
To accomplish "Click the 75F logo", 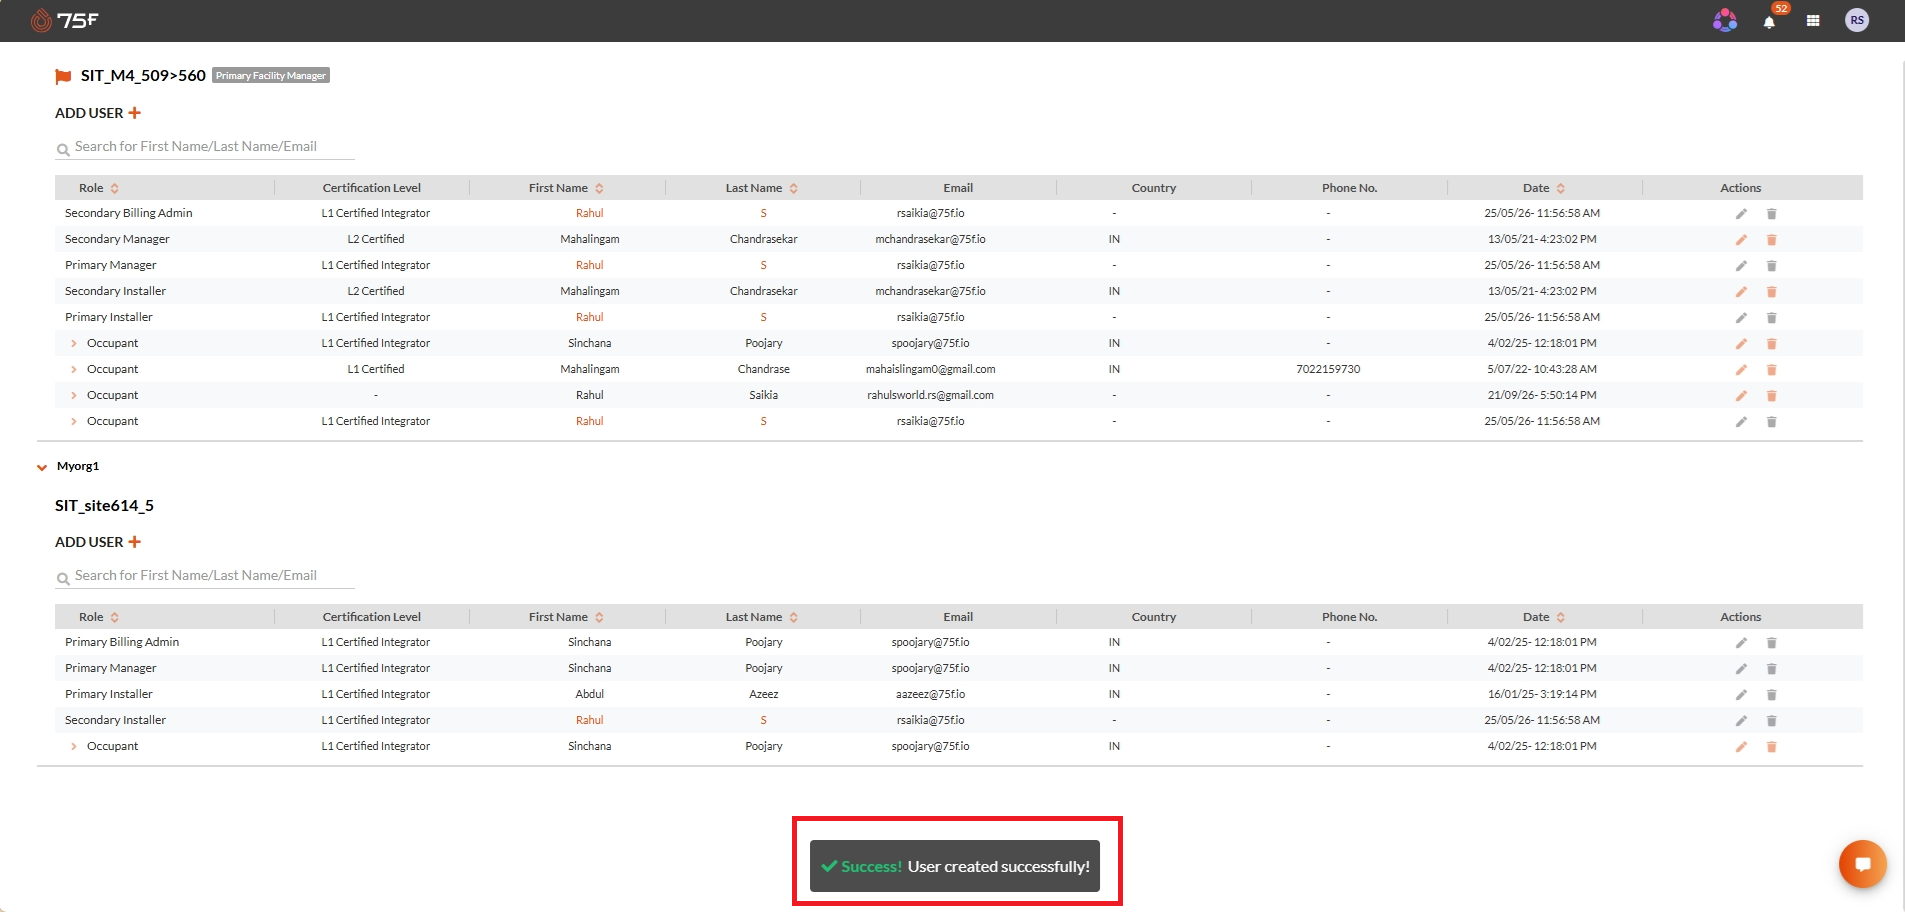I will pos(64,20).
